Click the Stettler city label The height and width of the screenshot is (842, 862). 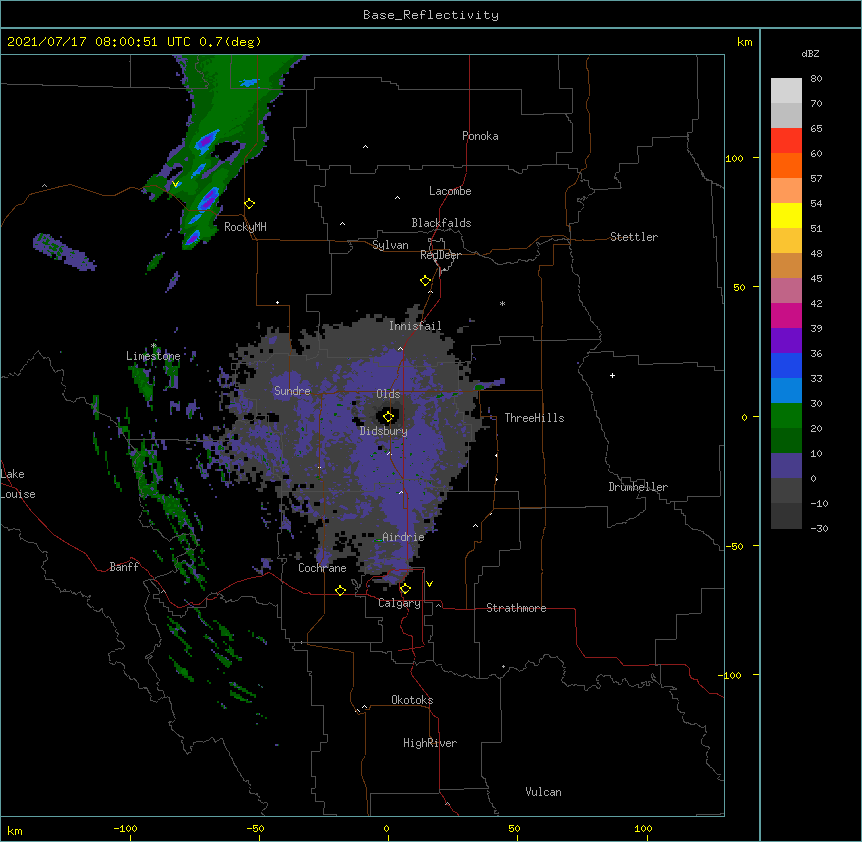coord(633,237)
